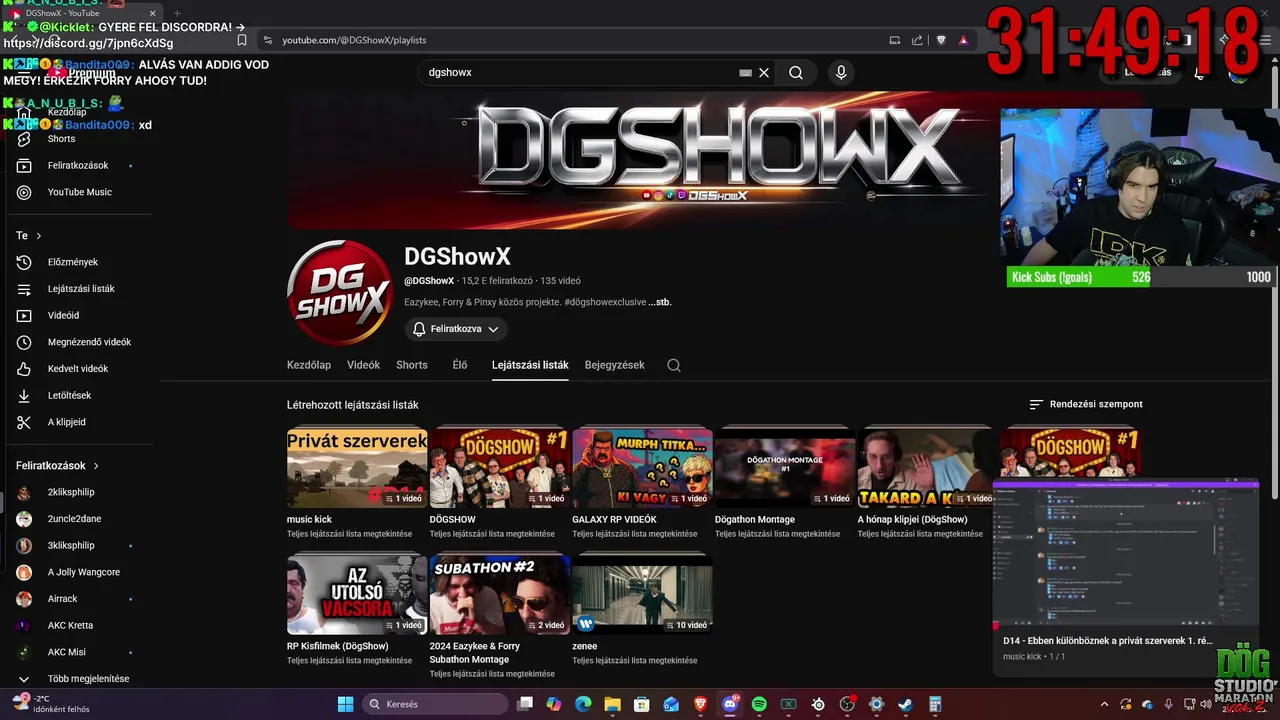
Task: Open YouTube Music from the sidebar
Action: [80, 192]
